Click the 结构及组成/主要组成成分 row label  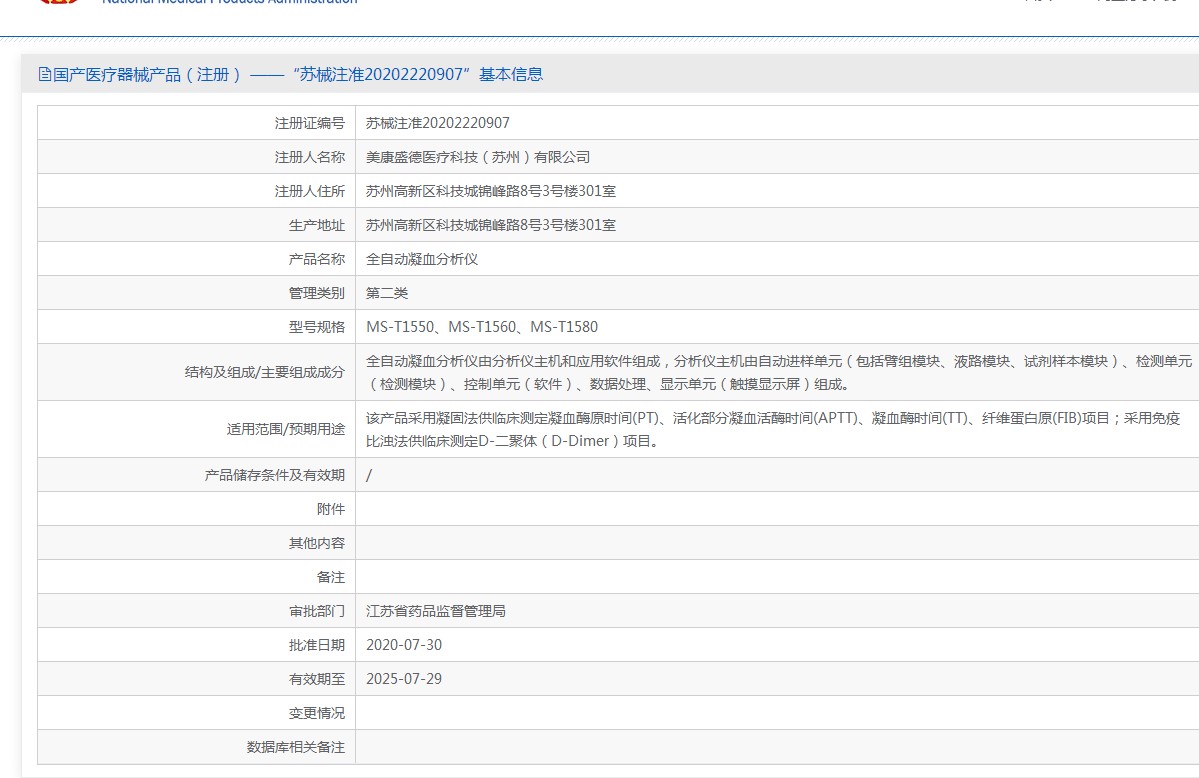(265, 372)
